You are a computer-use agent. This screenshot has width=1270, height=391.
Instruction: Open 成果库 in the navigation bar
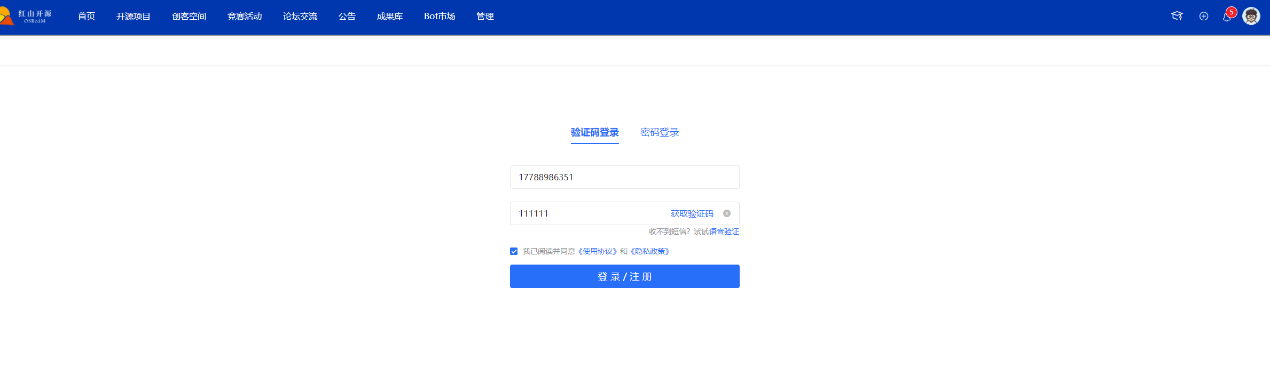(x=389, y=16)
